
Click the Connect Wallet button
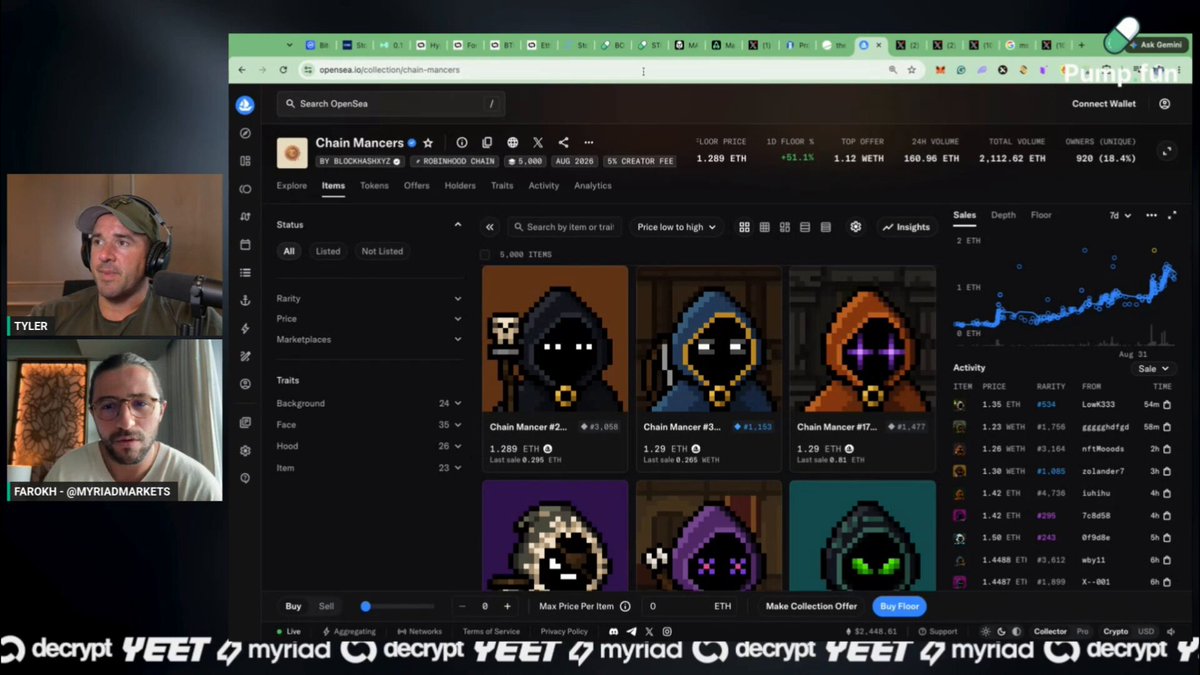point(1104,104)
